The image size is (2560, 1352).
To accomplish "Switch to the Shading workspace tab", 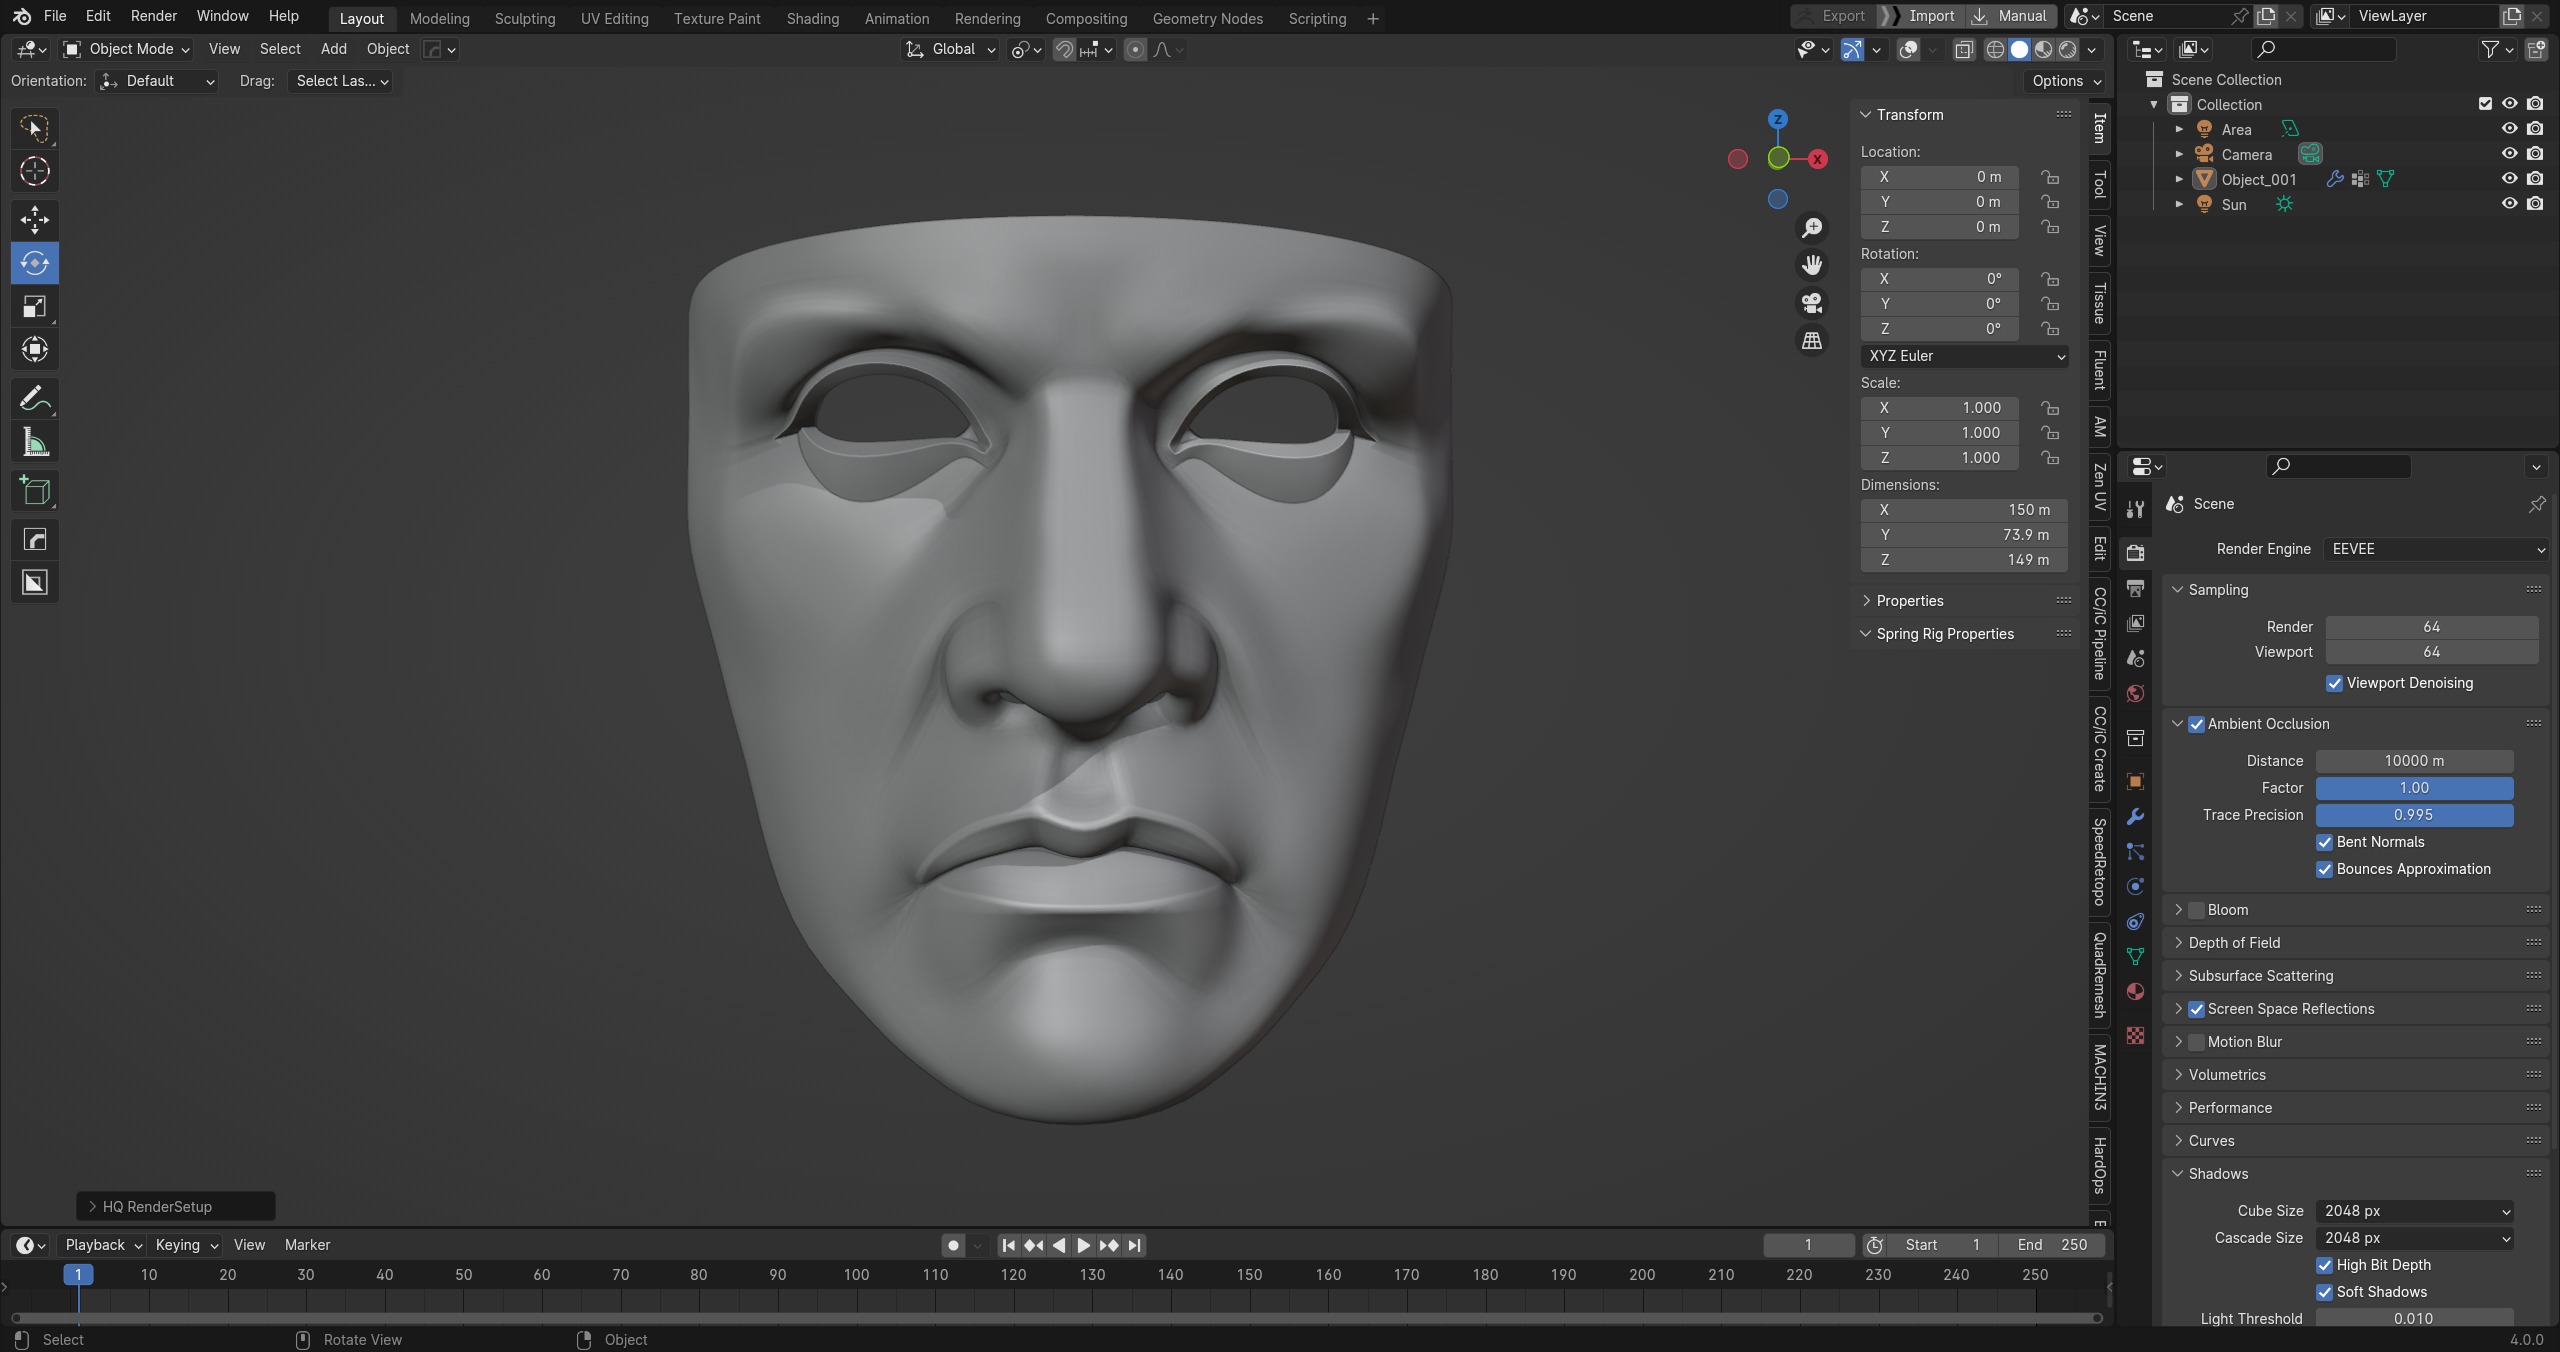I will pos(812,18).
